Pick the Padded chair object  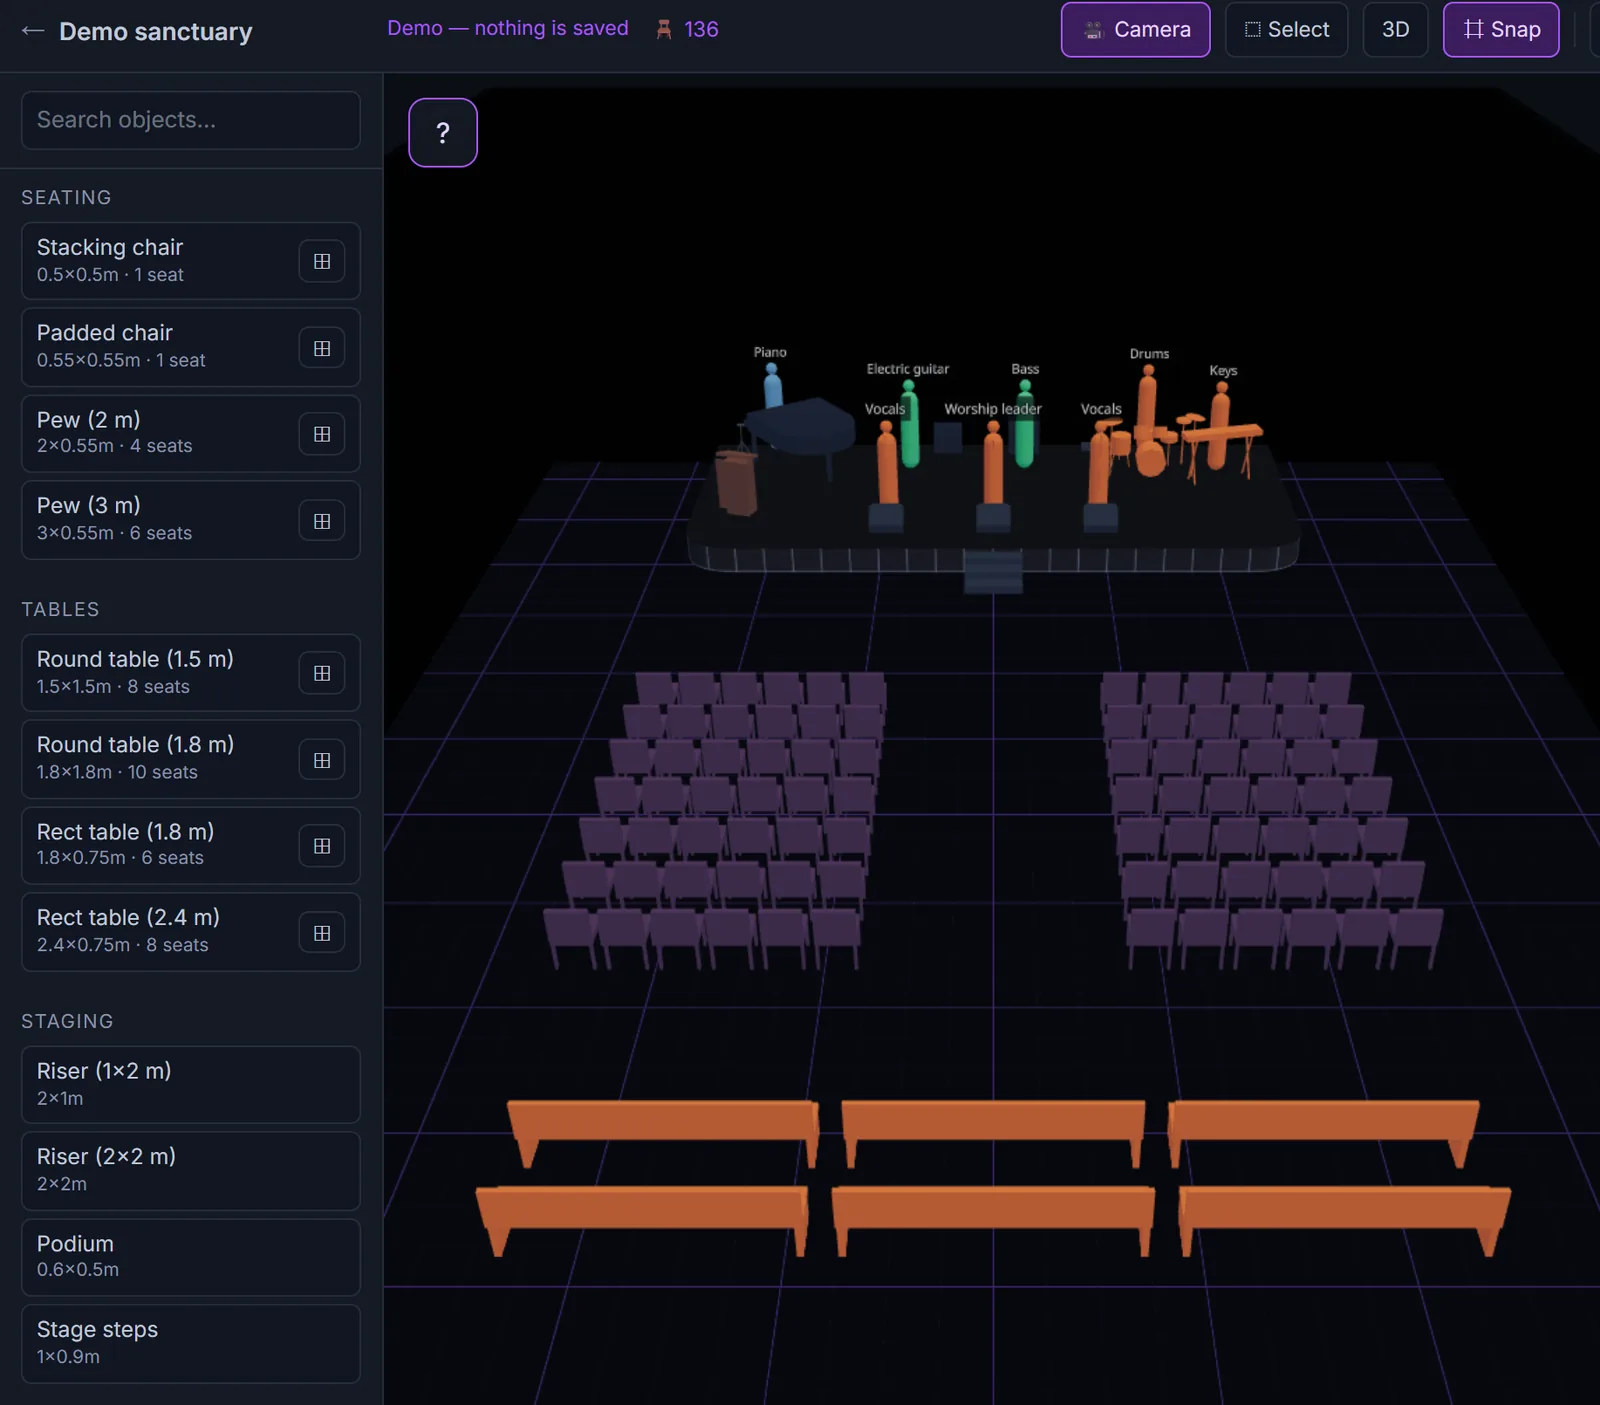coord(191,347)
